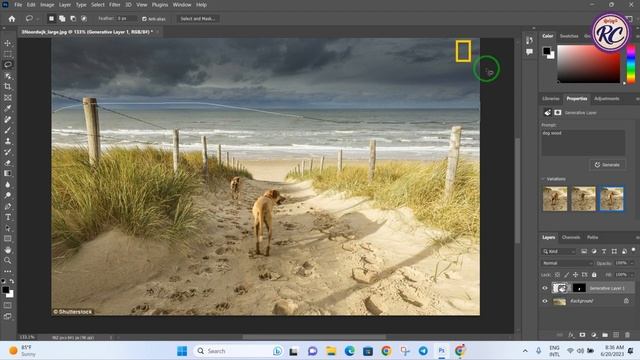Lock position icon in Layers panel
This screenshot has width=640, height=360.
tap(576, 275)
